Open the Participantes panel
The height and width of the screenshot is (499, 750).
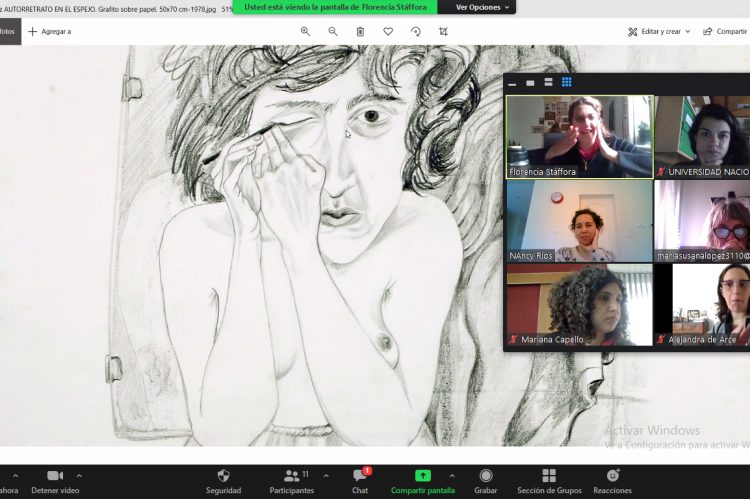pyautogui.click(x=292, y=481)
